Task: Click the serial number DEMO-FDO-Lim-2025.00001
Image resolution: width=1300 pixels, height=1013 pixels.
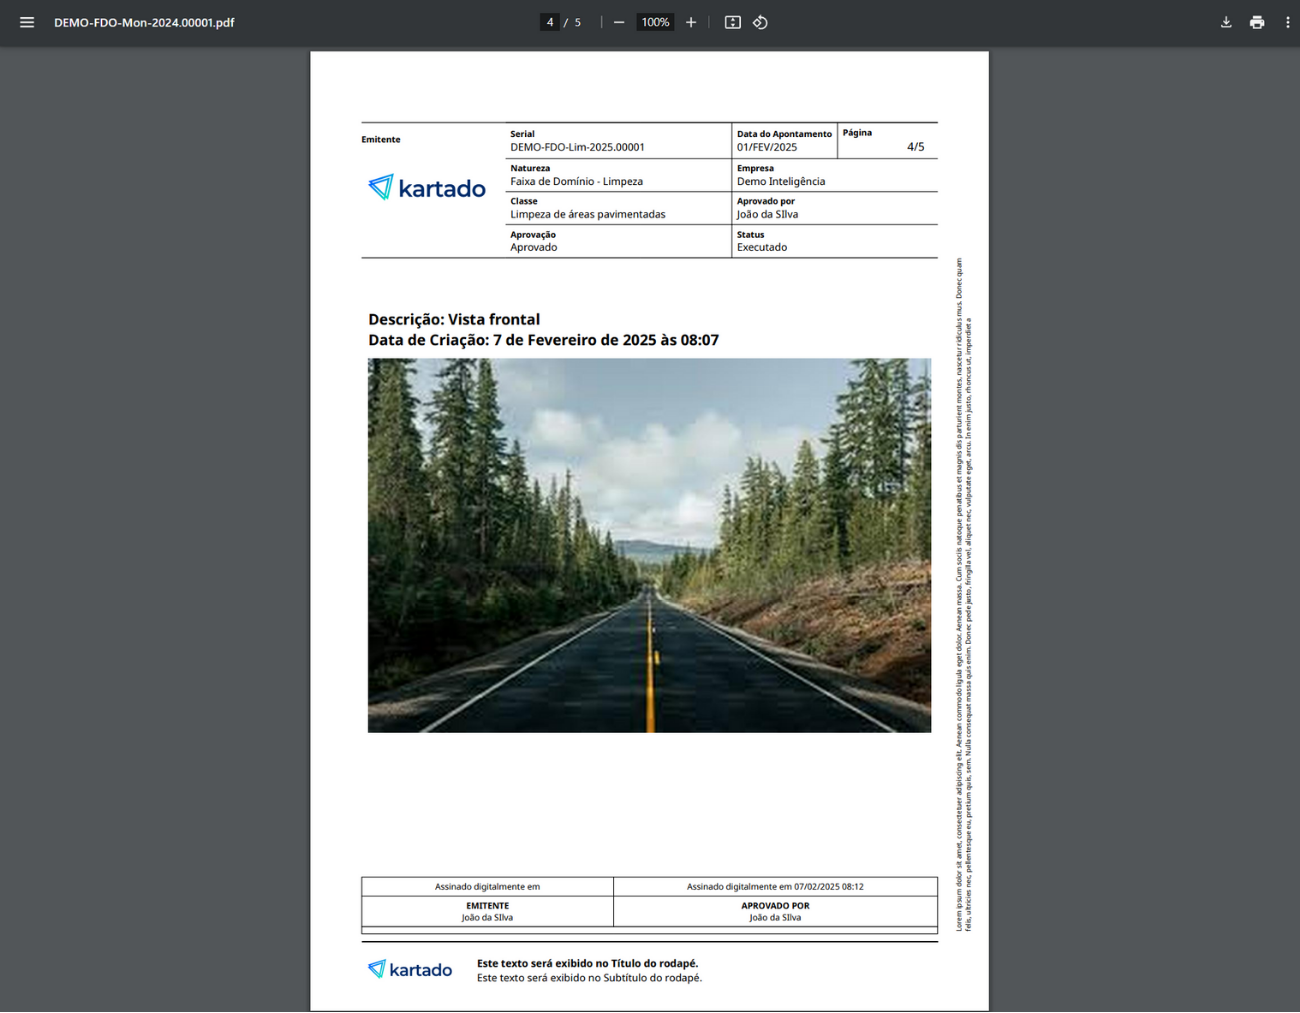Action: 577,147
